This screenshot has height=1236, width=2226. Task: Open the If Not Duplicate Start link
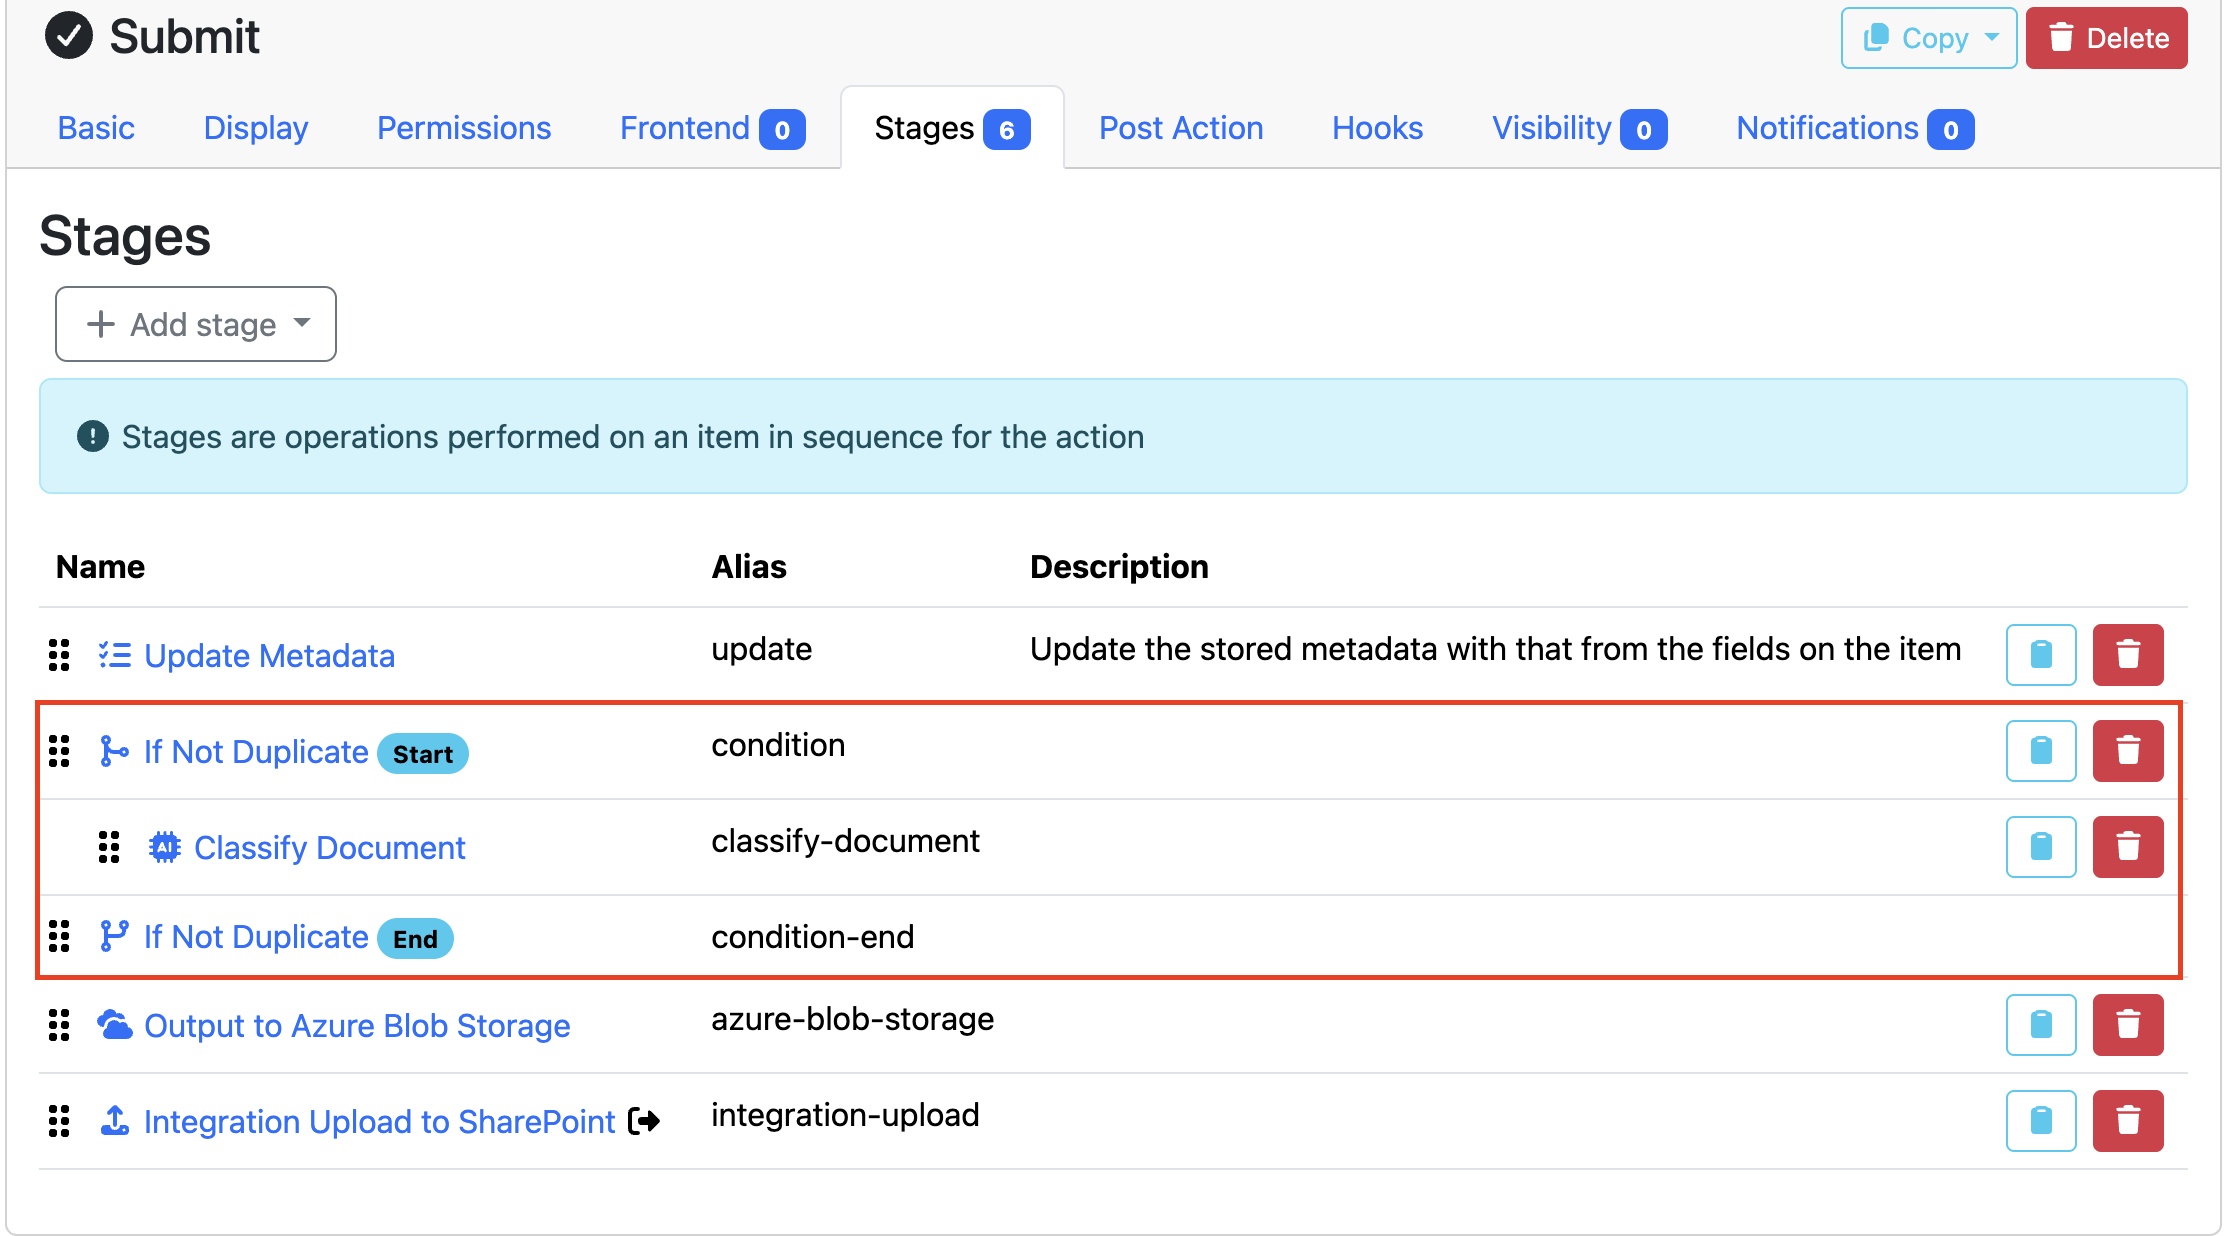pos(256,751)
